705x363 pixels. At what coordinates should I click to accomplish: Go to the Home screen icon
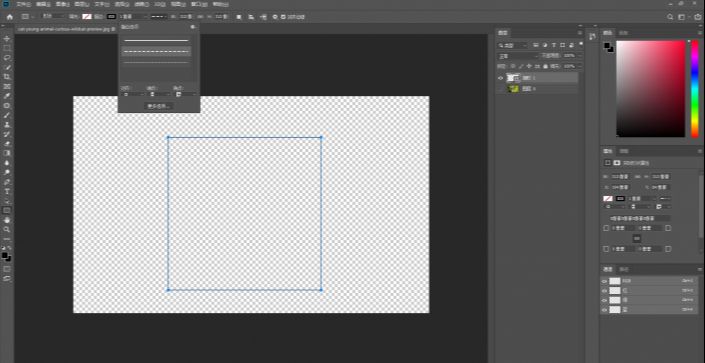coord(9,17)
